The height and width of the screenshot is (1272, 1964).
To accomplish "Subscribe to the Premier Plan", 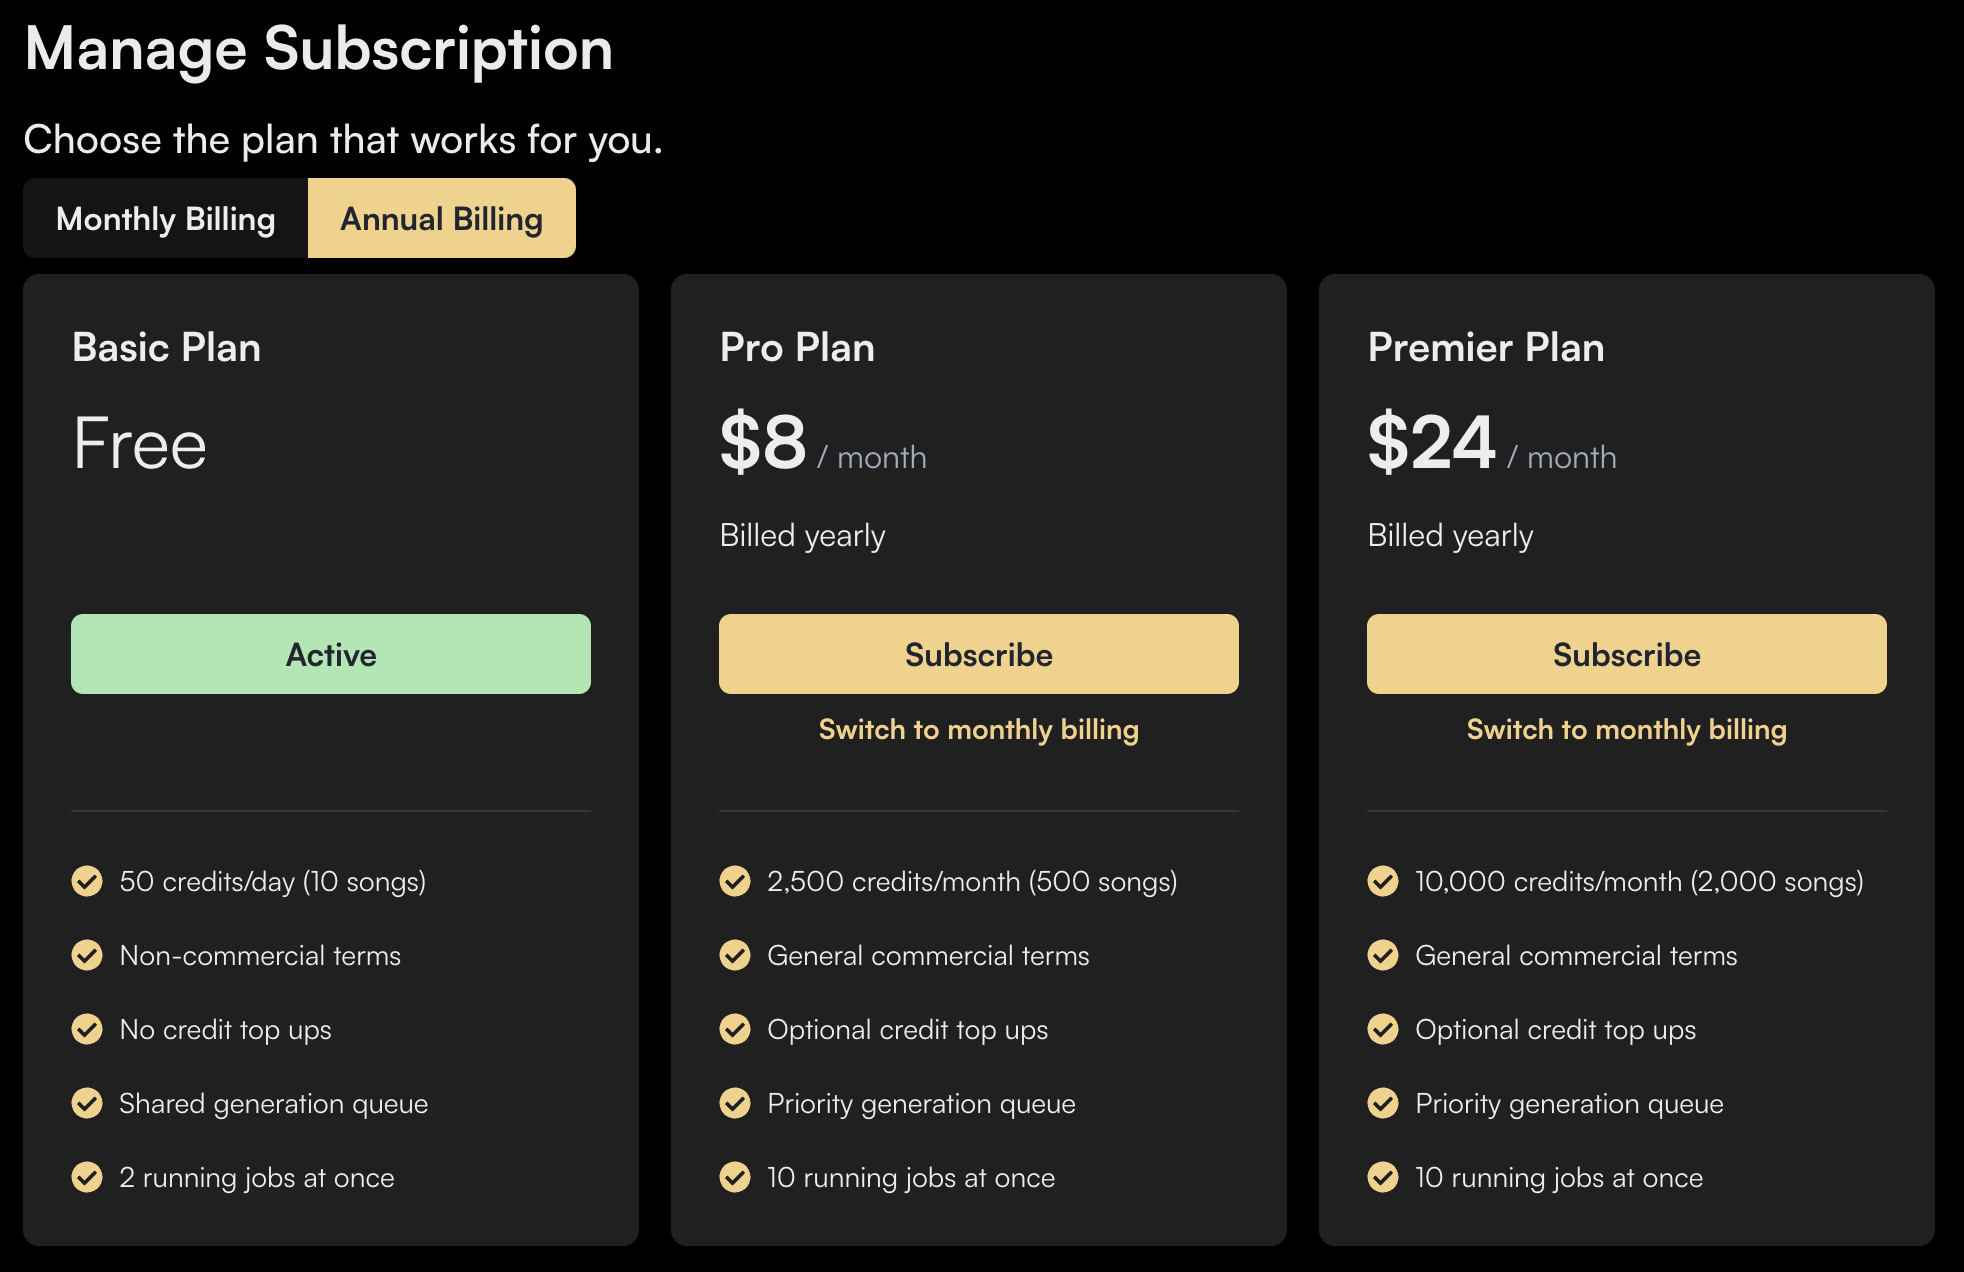I will tap(1626, 654).
